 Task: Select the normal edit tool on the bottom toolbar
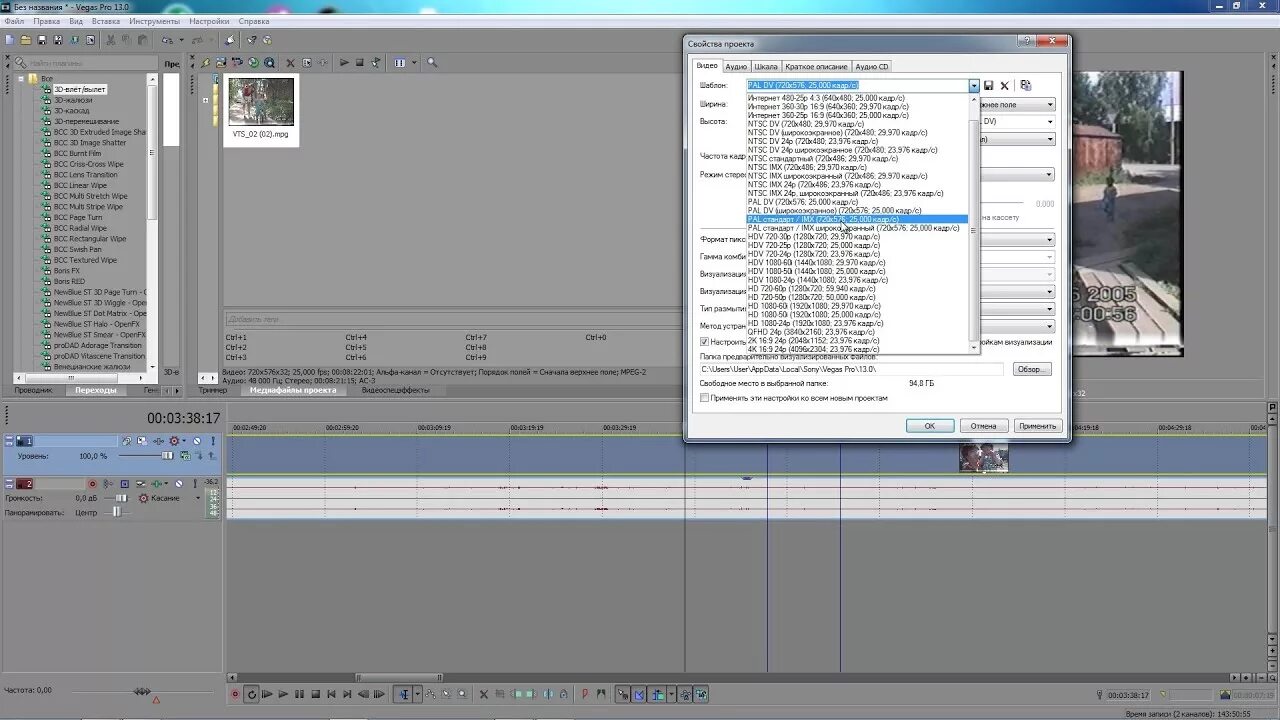coord(404,694)
